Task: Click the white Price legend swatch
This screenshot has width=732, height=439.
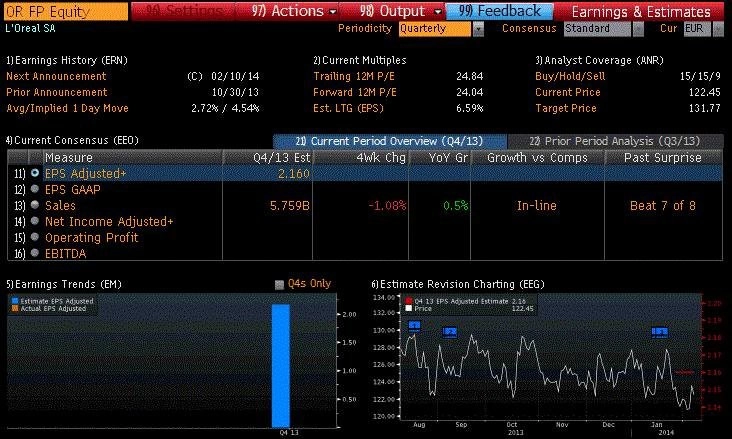Action: tap(409, 309)
